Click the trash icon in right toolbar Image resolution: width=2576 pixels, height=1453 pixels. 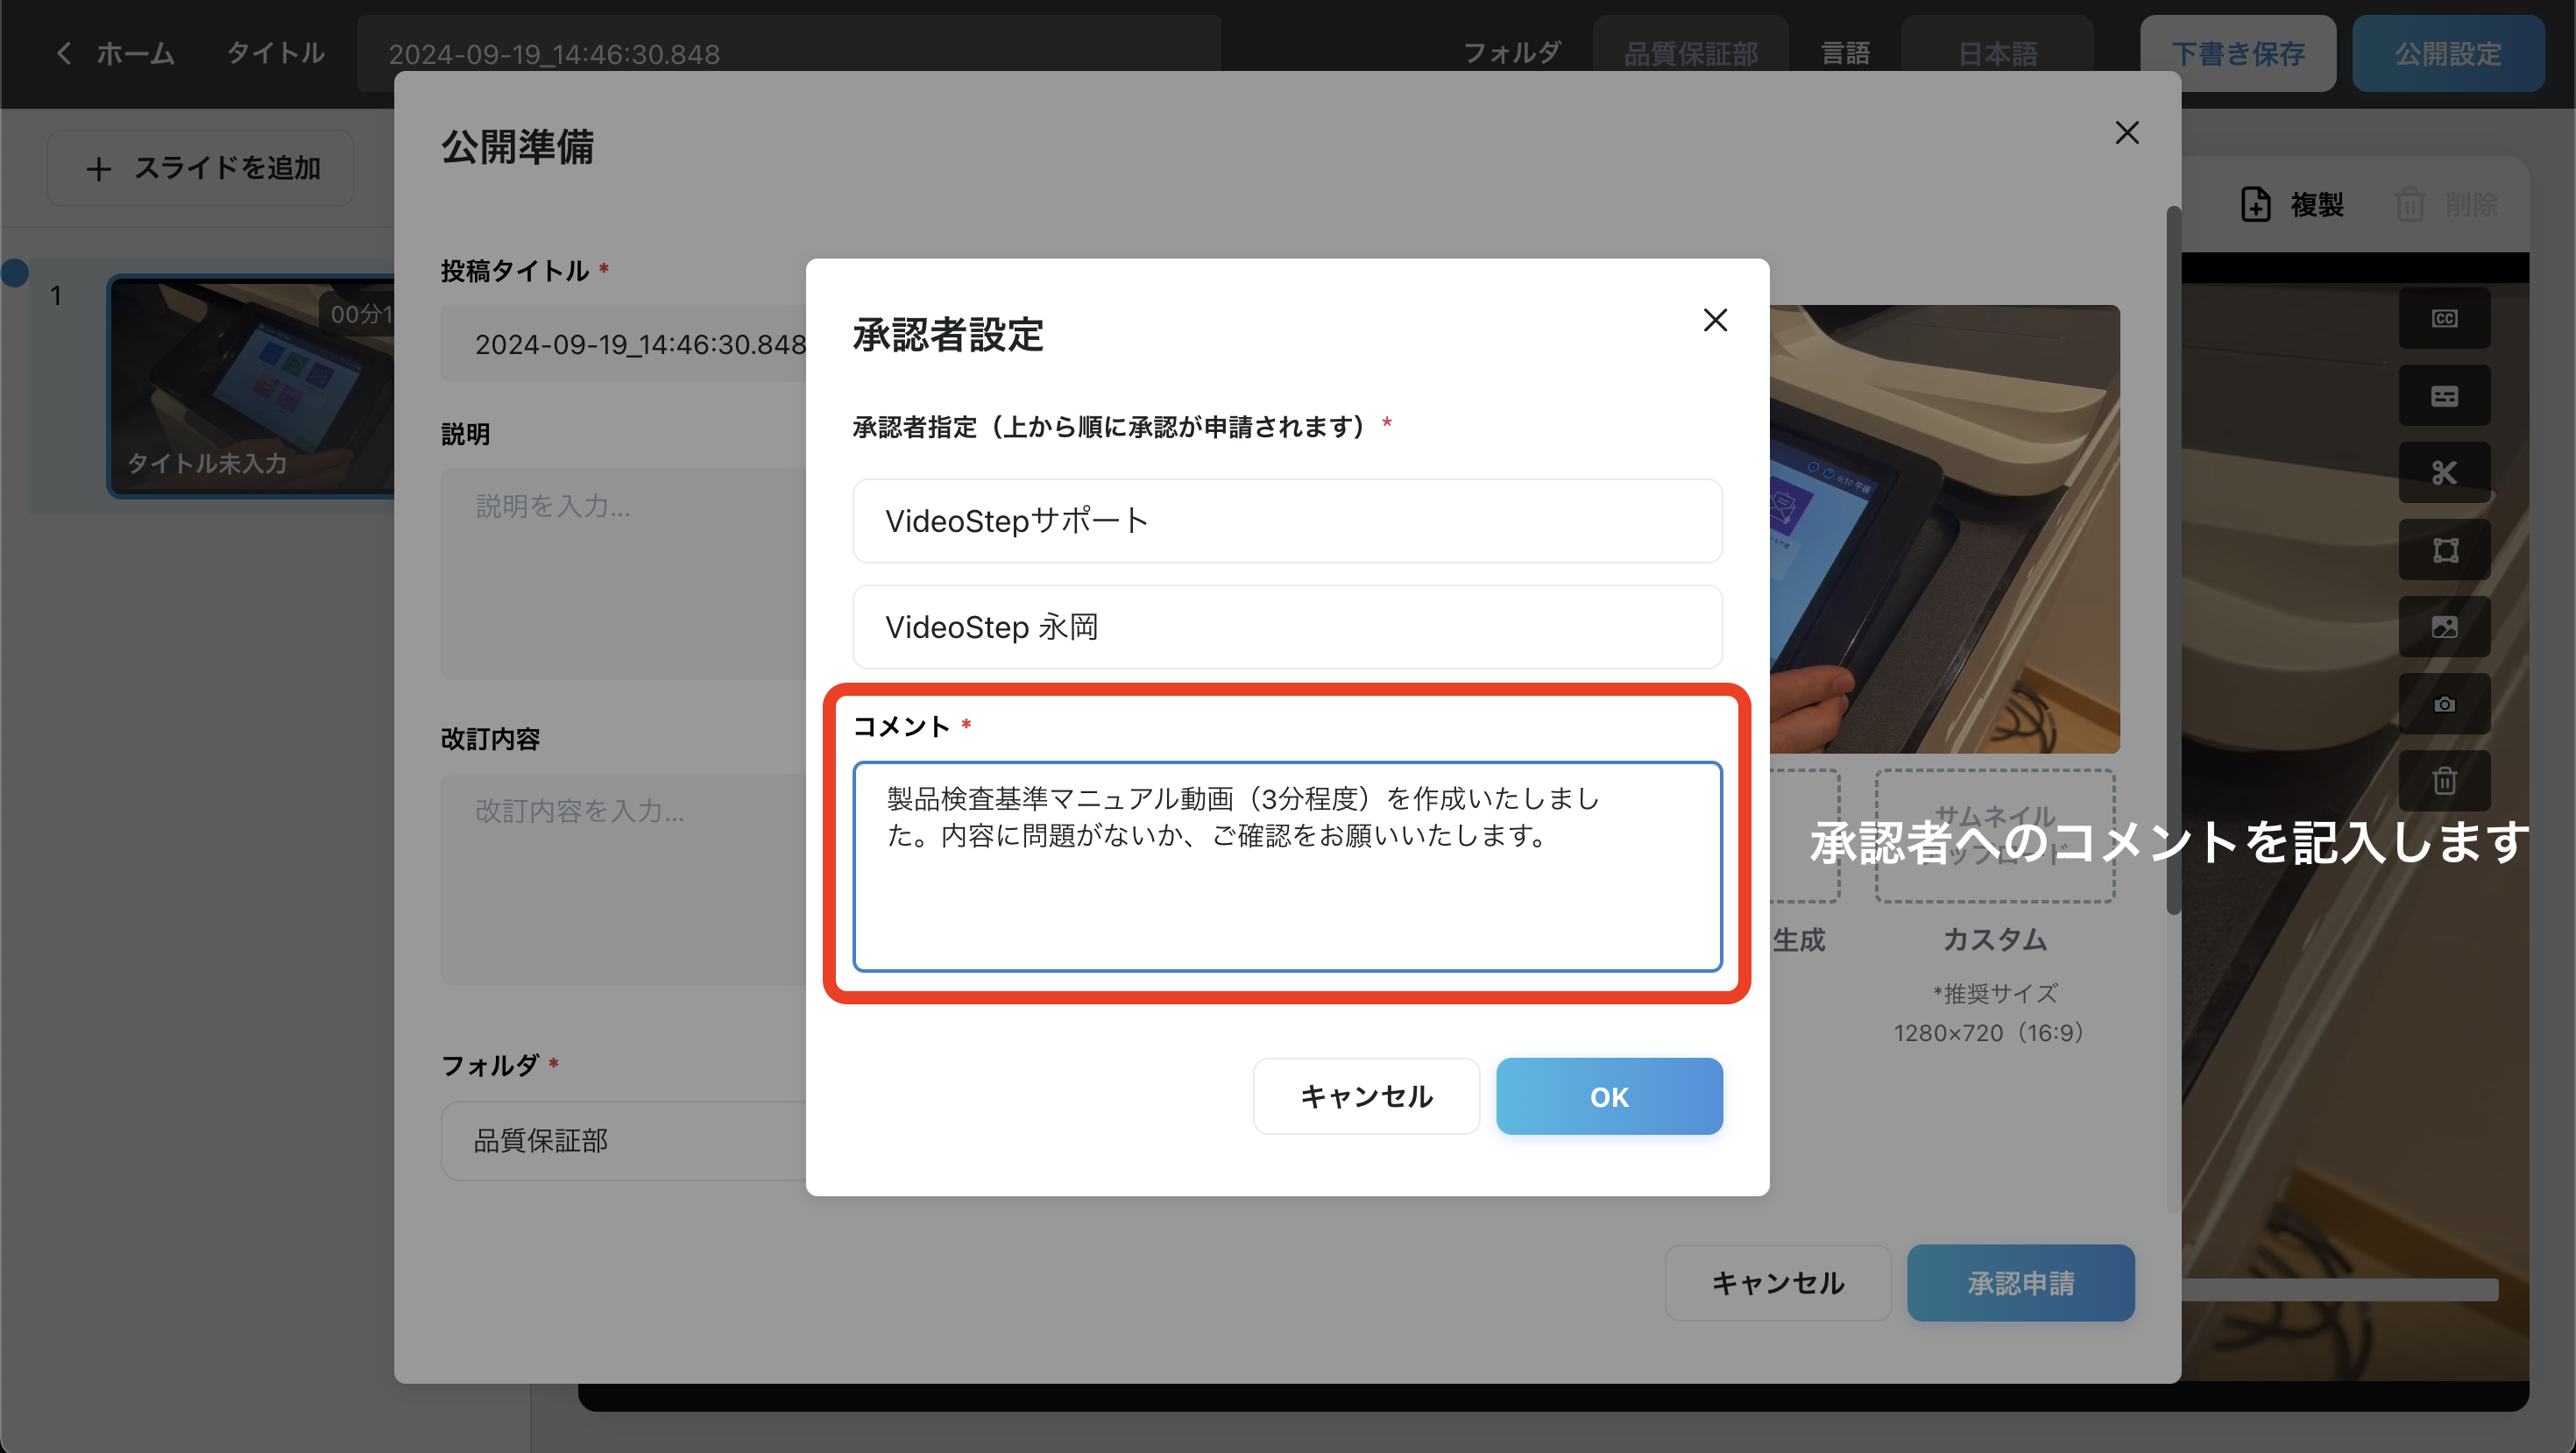click(x=2443, y=780)
